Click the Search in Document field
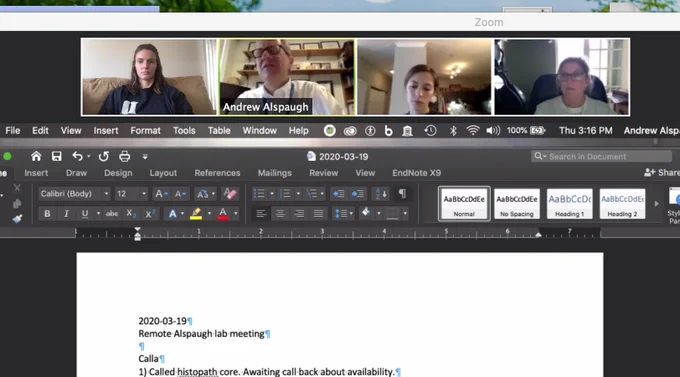 (x=602, y=156)
